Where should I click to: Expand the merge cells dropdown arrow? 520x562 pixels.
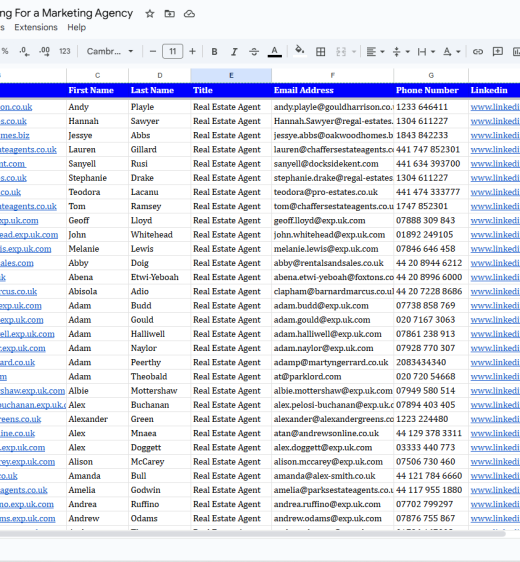pos(354,52)
